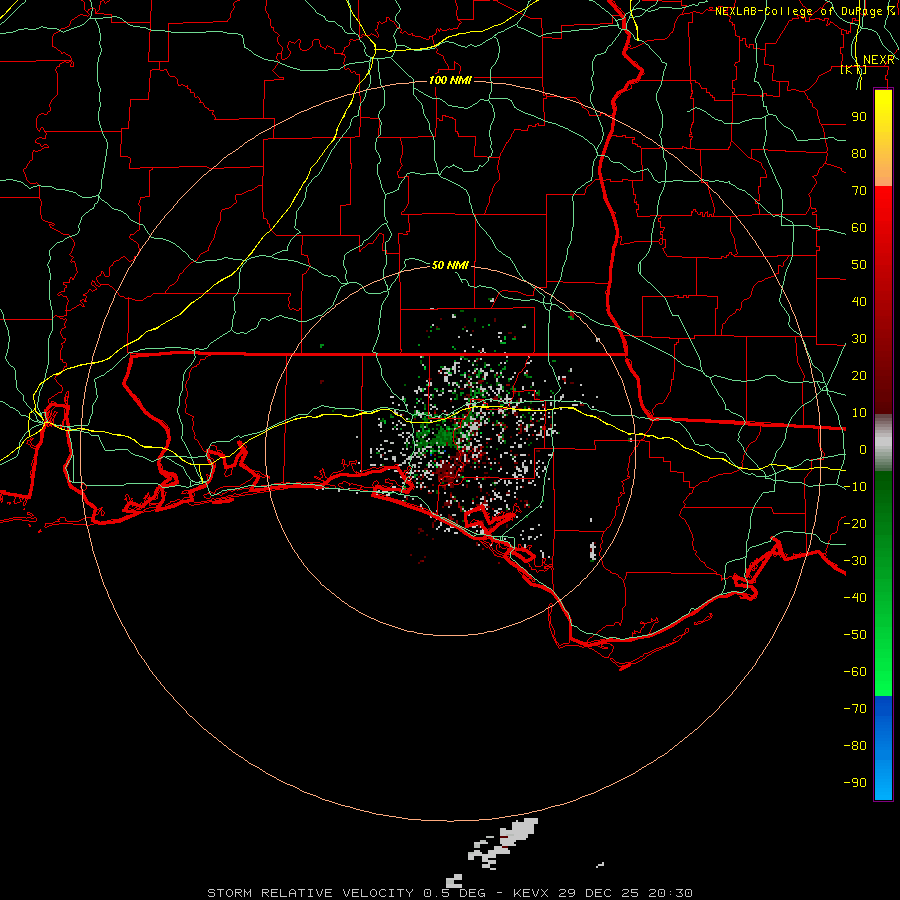Click the 50 NMI range ring label
This screenshot has width=900, height=900.
click(450, 265)
